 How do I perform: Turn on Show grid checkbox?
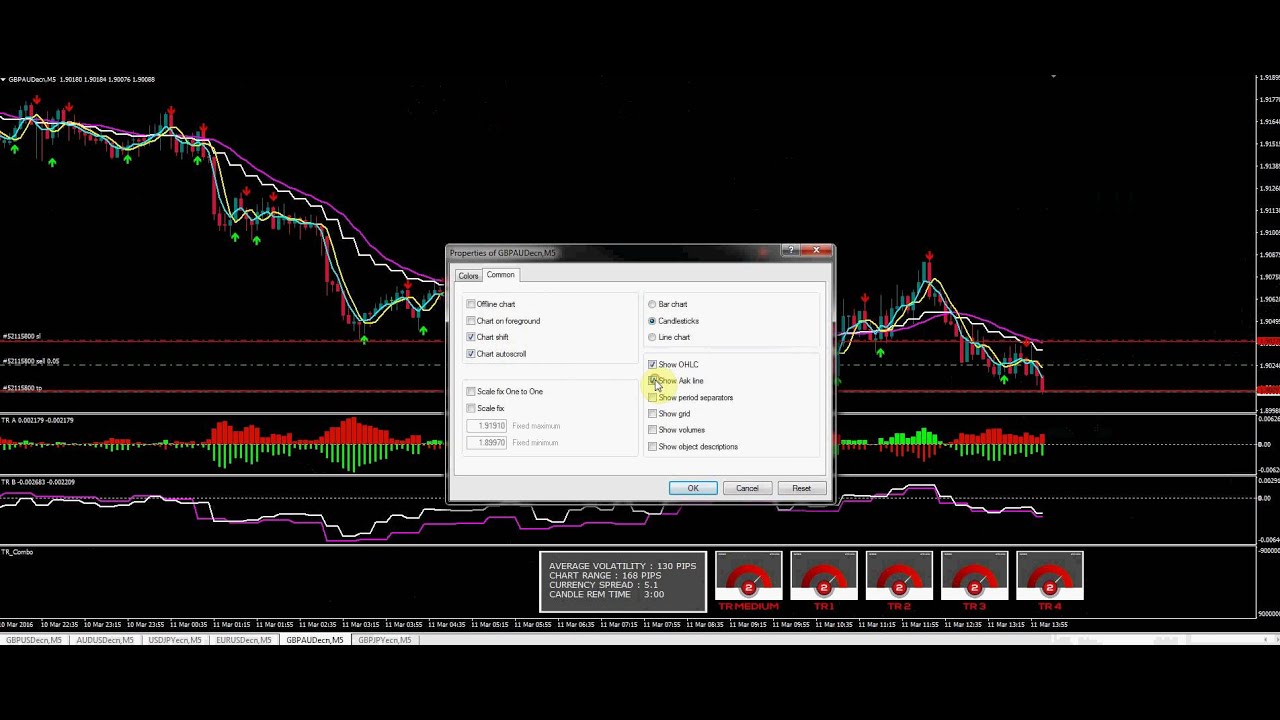coord(653,414)
